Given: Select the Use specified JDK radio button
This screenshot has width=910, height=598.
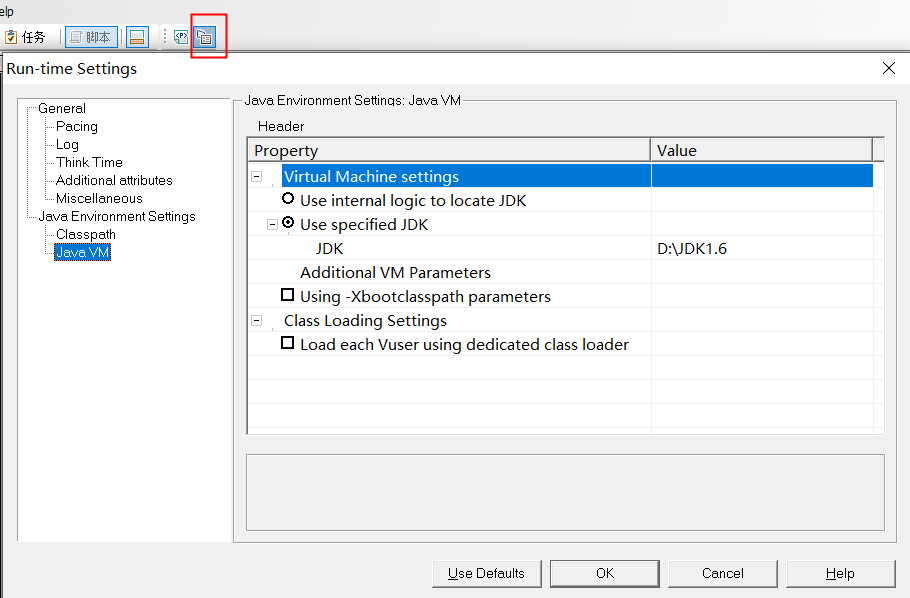Looking at the screenshot, I should click(x=288, y=223).
